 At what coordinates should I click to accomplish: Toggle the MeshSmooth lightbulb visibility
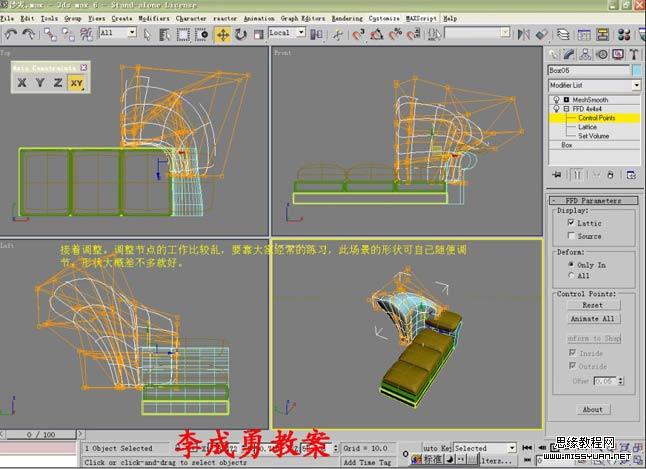[x=556, y=100]
